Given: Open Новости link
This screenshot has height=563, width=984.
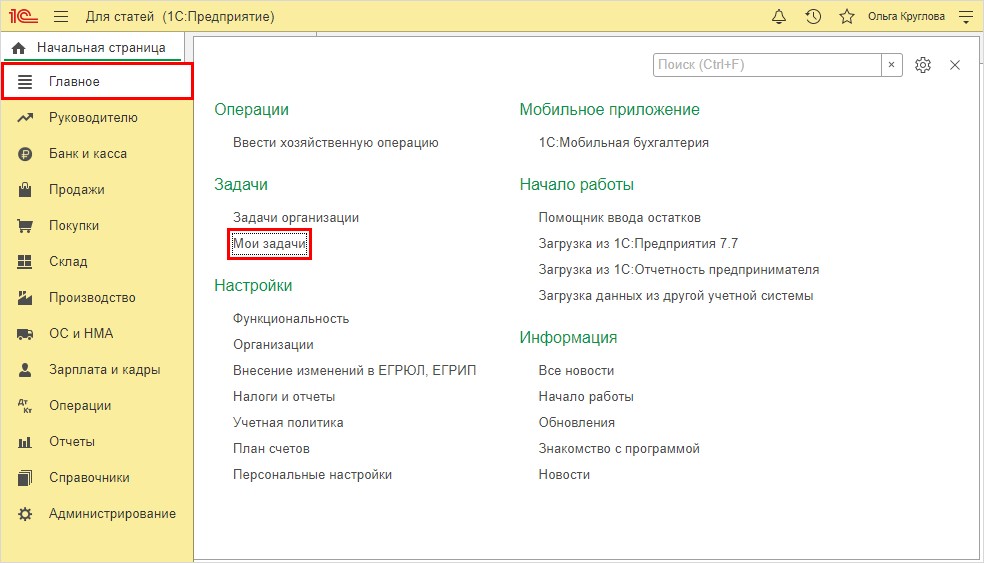Looking at the screenshot, I should pyautogui.click(x=564, y=475).
